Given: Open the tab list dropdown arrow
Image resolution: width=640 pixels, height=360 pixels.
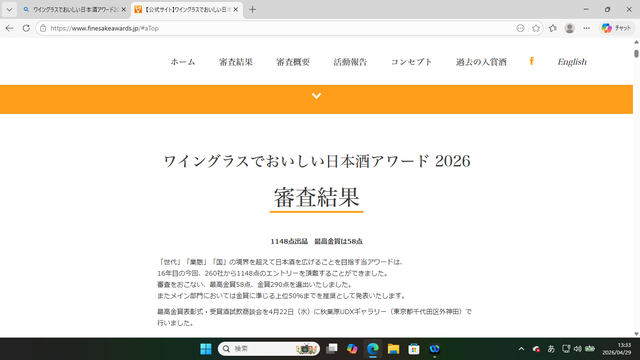Looking at the screenshot, I should coord(9,9).
